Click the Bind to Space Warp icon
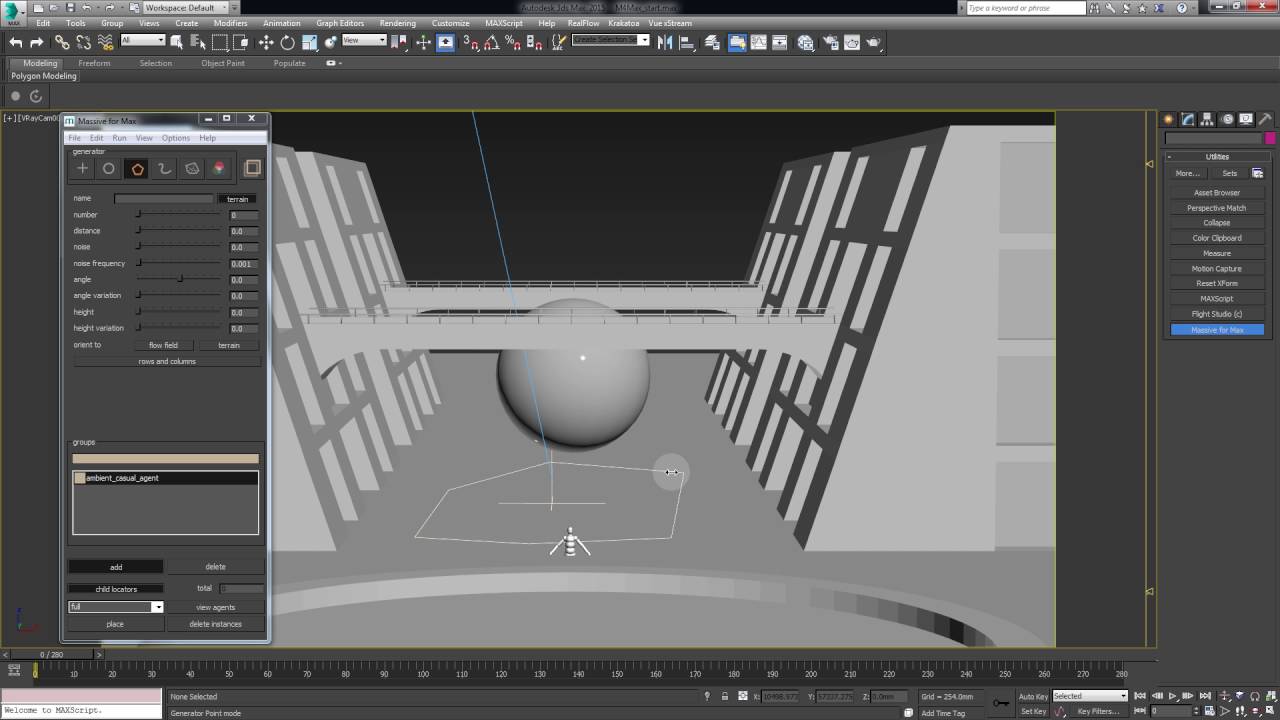This screenshot has width=1280, height=720. click(x=105, y=42)
